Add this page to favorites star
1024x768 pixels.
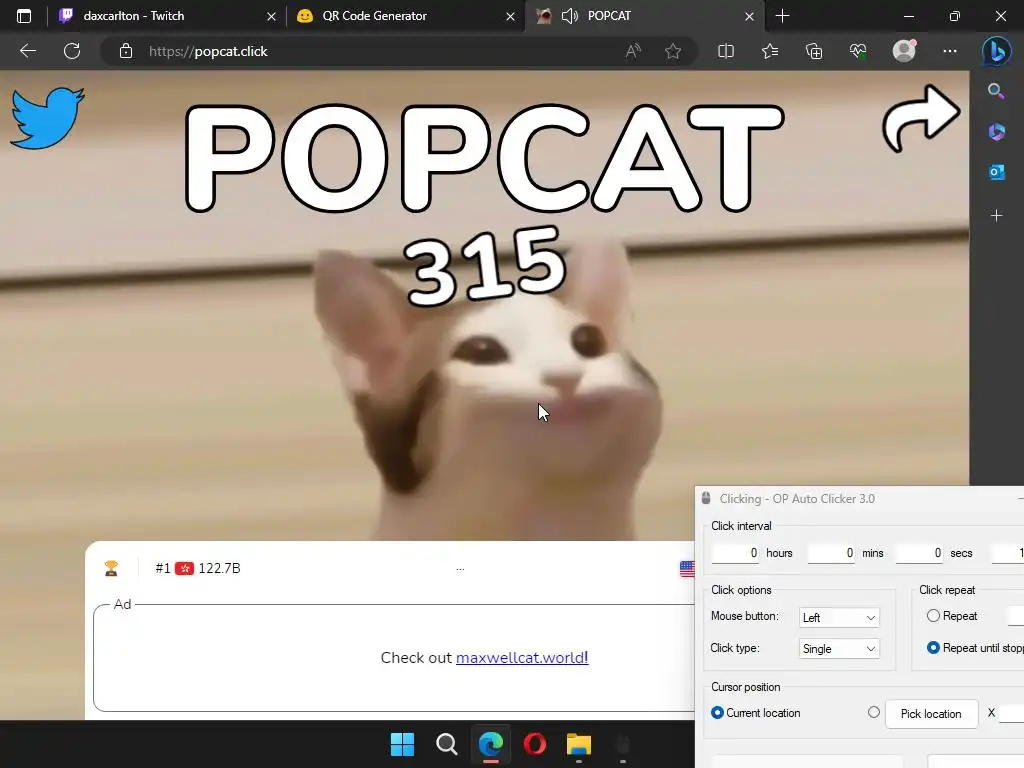click(673, 51)
